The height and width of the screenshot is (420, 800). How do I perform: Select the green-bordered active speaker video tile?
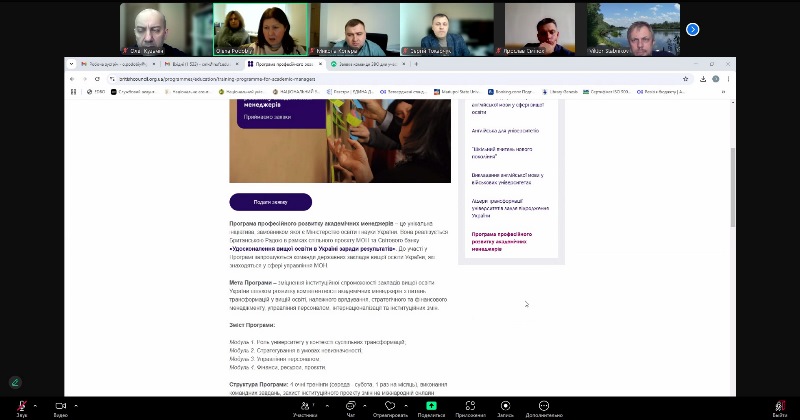tap(260, 30)
